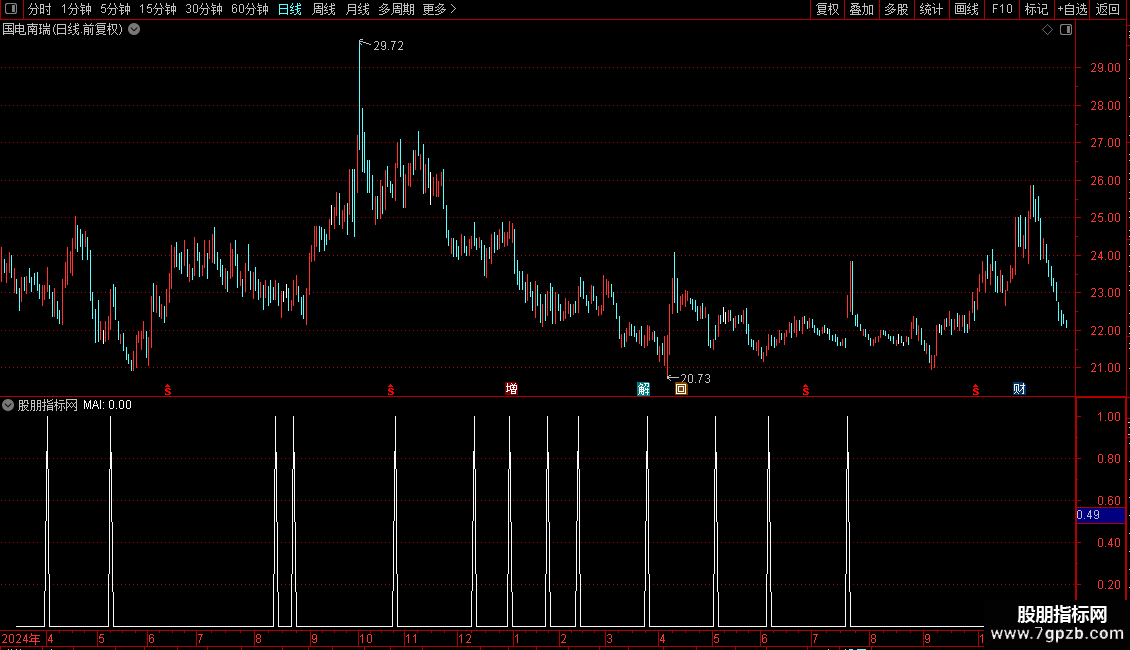This screenshot has width=1130, height=650.
Task: Switch to 周线 weekly chart
Action: (x=324, y=9)
